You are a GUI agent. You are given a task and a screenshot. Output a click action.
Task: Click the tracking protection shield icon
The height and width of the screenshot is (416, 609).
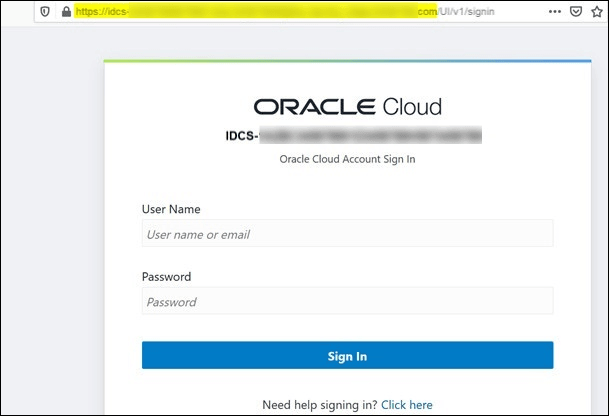pyautogui.click(x=45, y=12)
